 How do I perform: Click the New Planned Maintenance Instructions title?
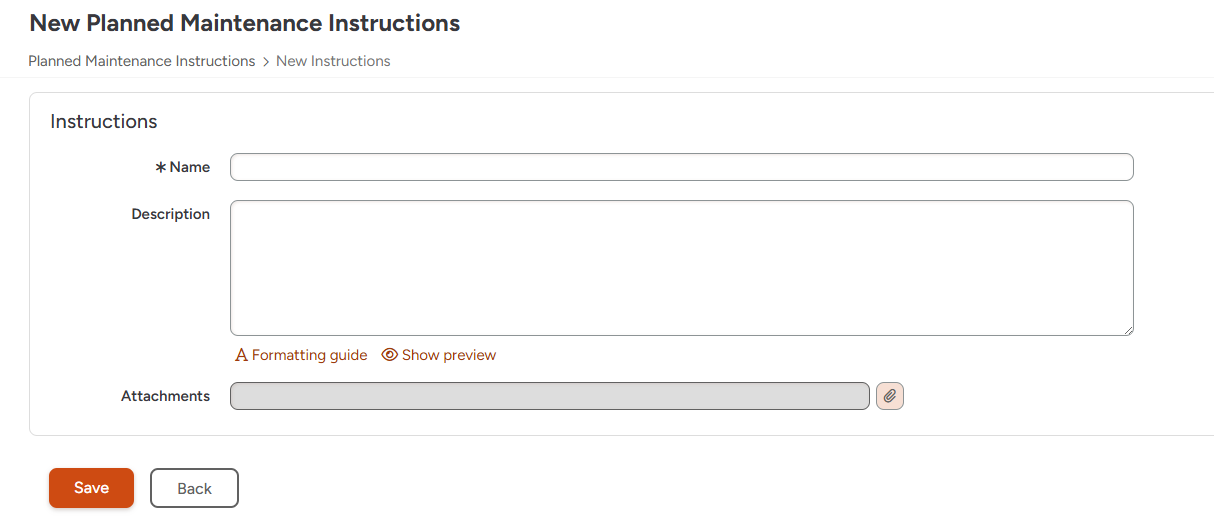coord(245,23)
